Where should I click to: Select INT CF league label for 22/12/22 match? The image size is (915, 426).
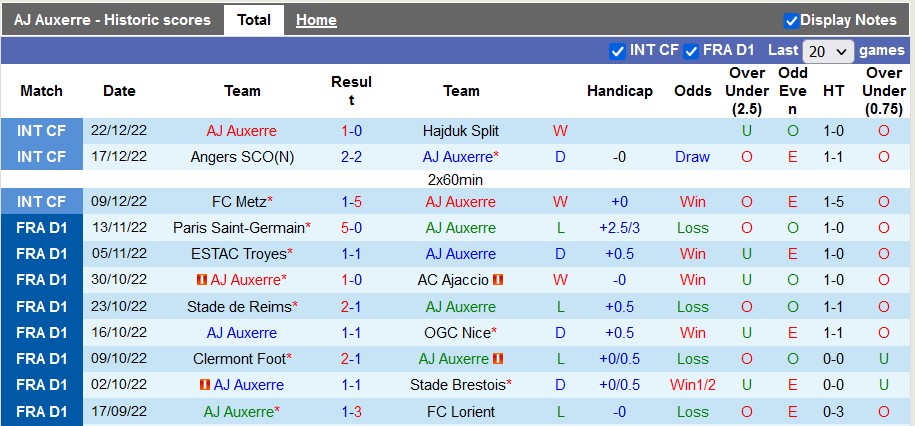pyautogui.click(x=42, y=131)
